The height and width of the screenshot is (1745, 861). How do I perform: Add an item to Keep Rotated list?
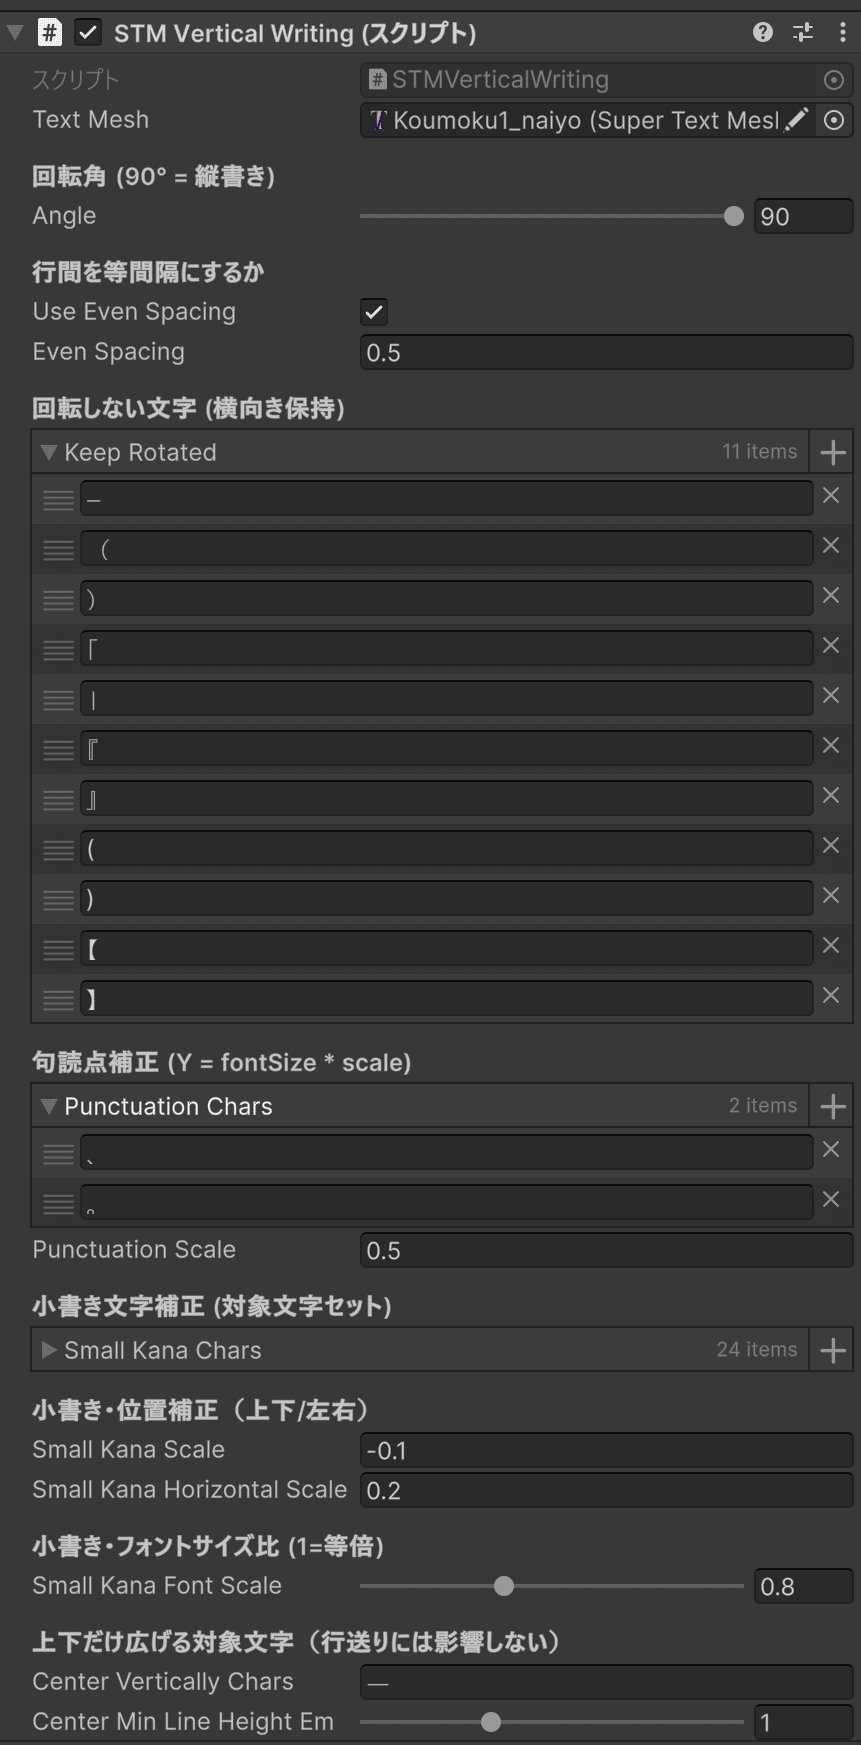coord(831,451)
